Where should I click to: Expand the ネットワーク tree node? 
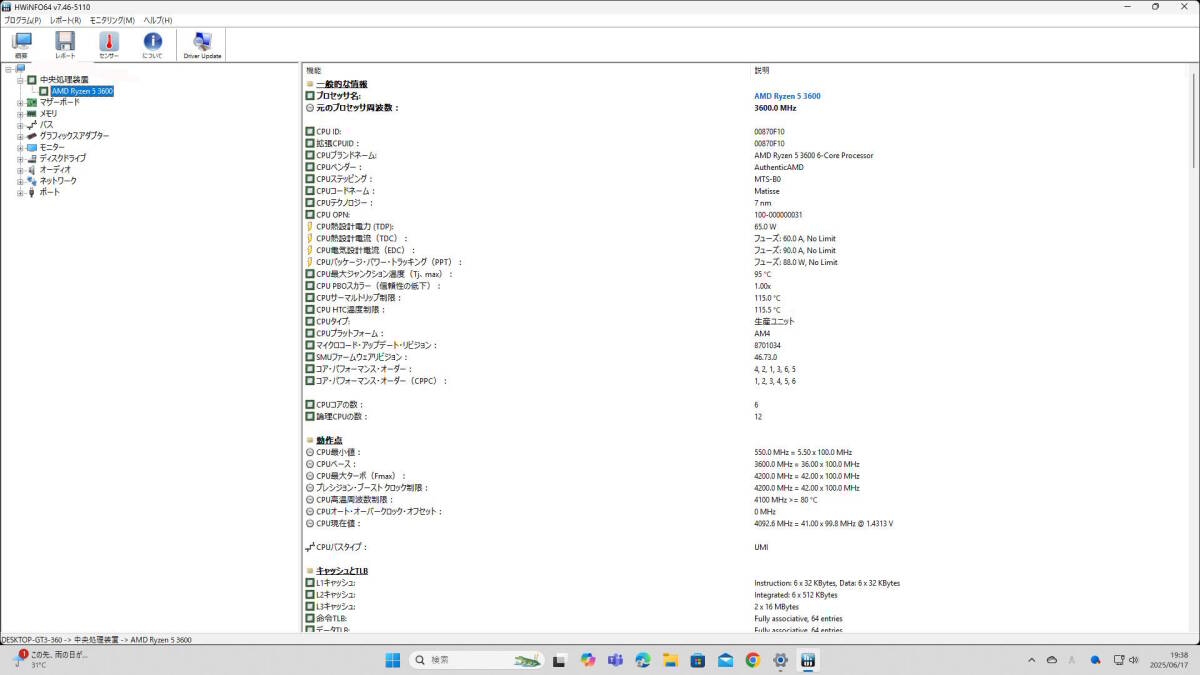click(x=20, y=181)
